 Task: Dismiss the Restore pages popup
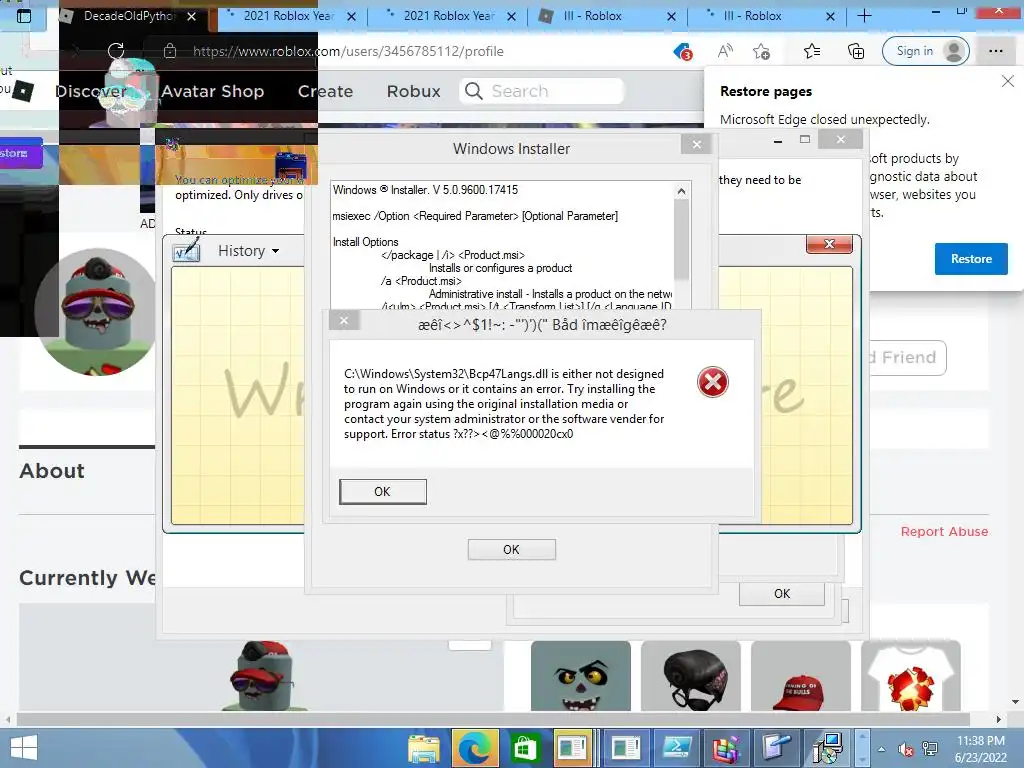coord(1008,81)
